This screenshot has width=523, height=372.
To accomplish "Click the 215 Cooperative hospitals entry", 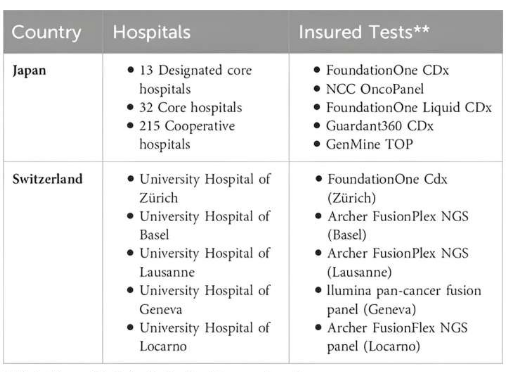I will point(187,135).
